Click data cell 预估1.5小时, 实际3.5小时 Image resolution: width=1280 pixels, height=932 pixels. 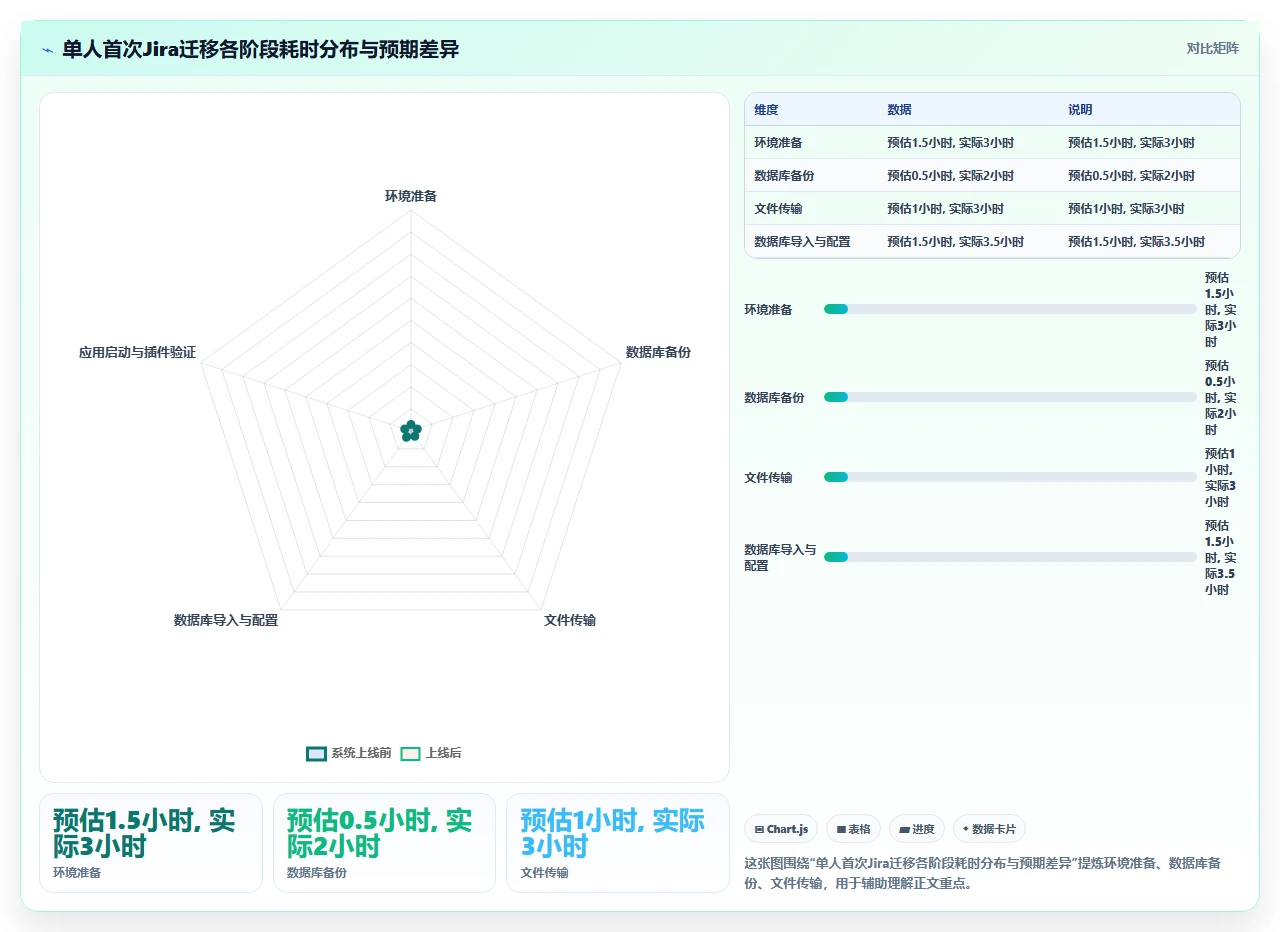[955, 242]
